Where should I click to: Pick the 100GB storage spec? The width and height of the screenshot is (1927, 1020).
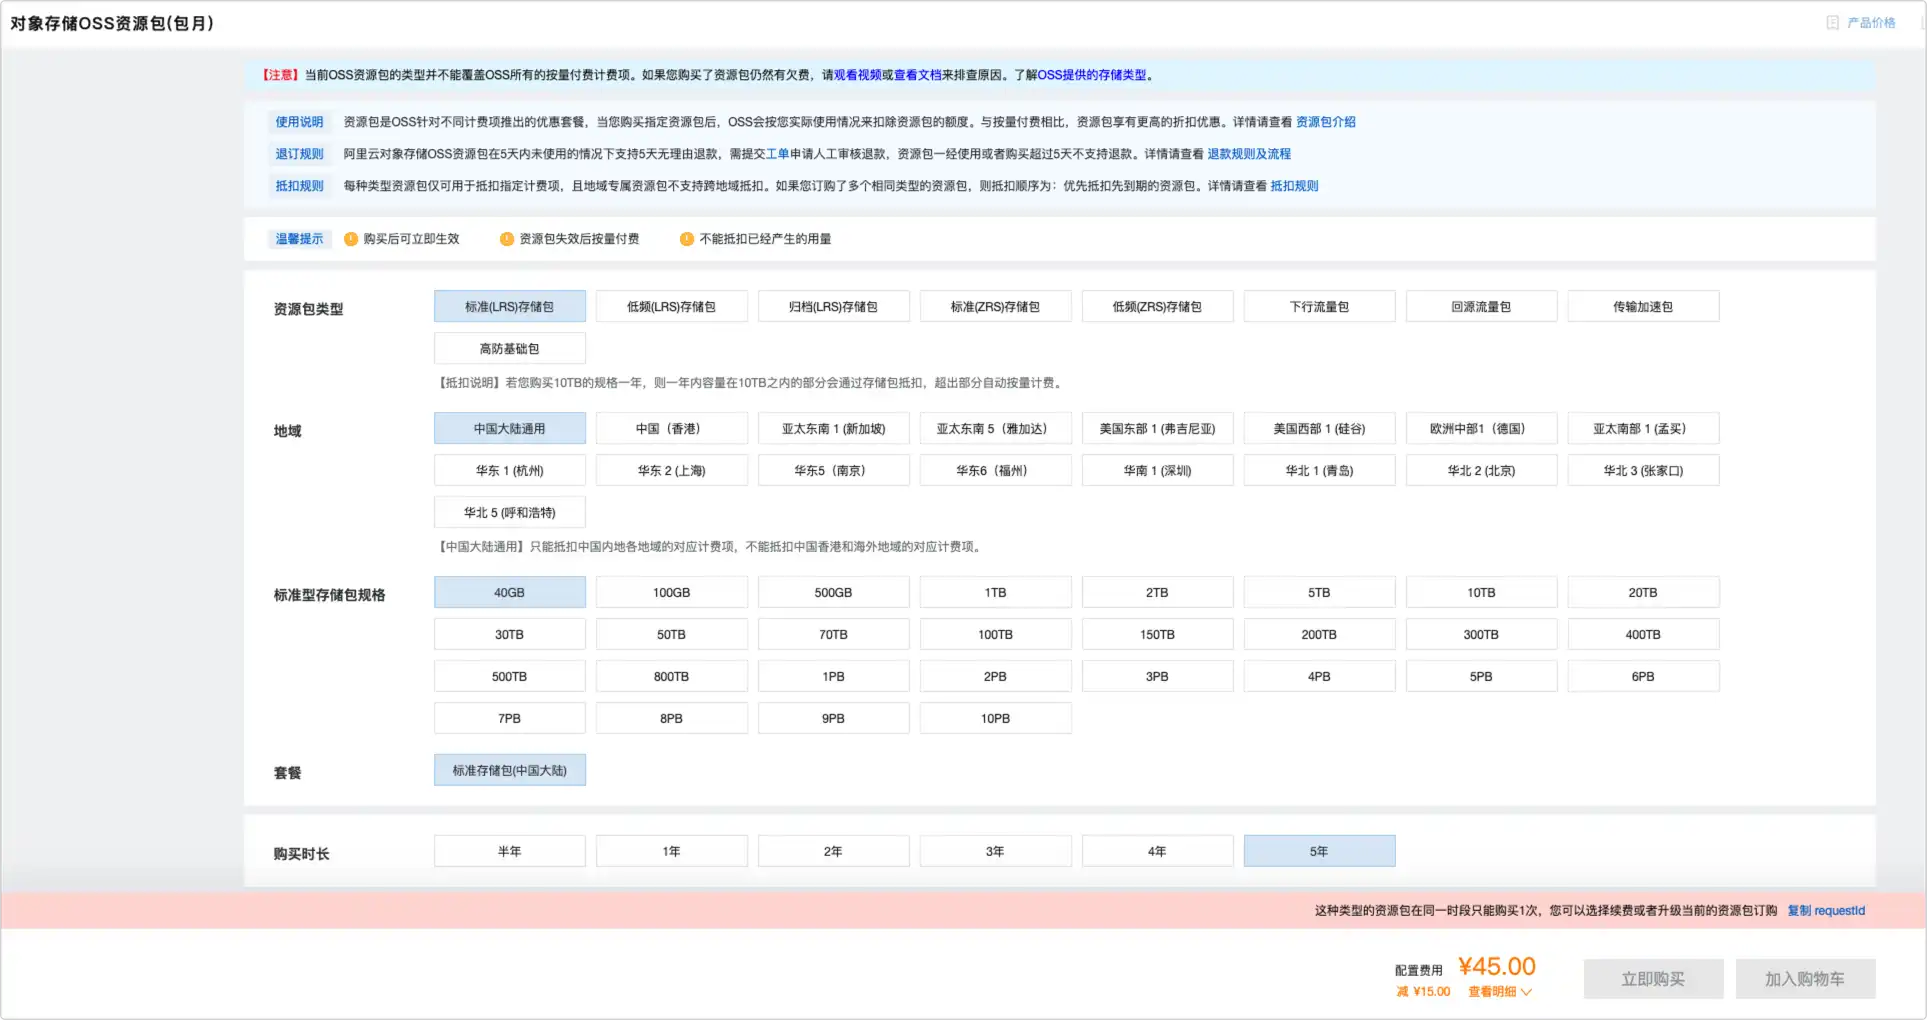(672, 593)
